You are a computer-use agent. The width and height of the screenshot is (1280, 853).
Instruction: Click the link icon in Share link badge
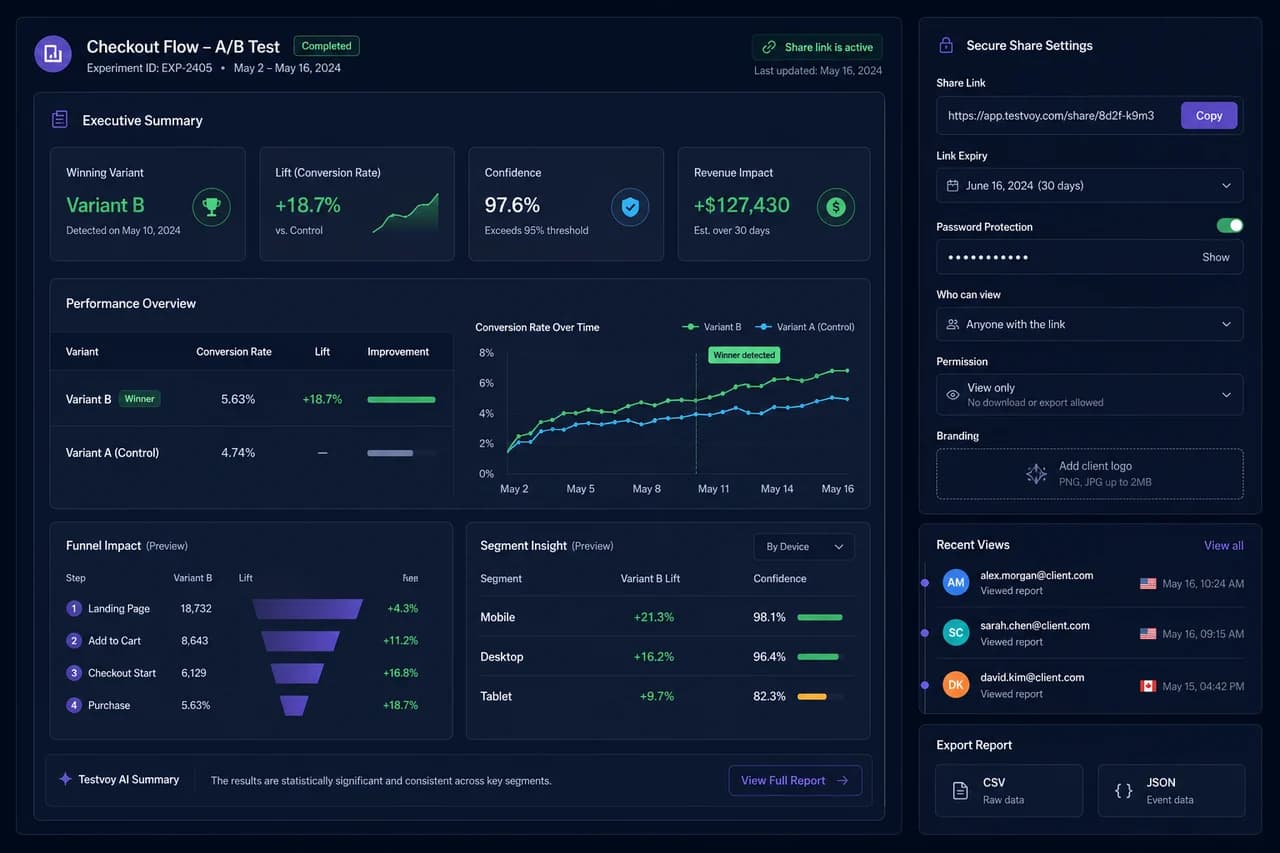point(769,47)
